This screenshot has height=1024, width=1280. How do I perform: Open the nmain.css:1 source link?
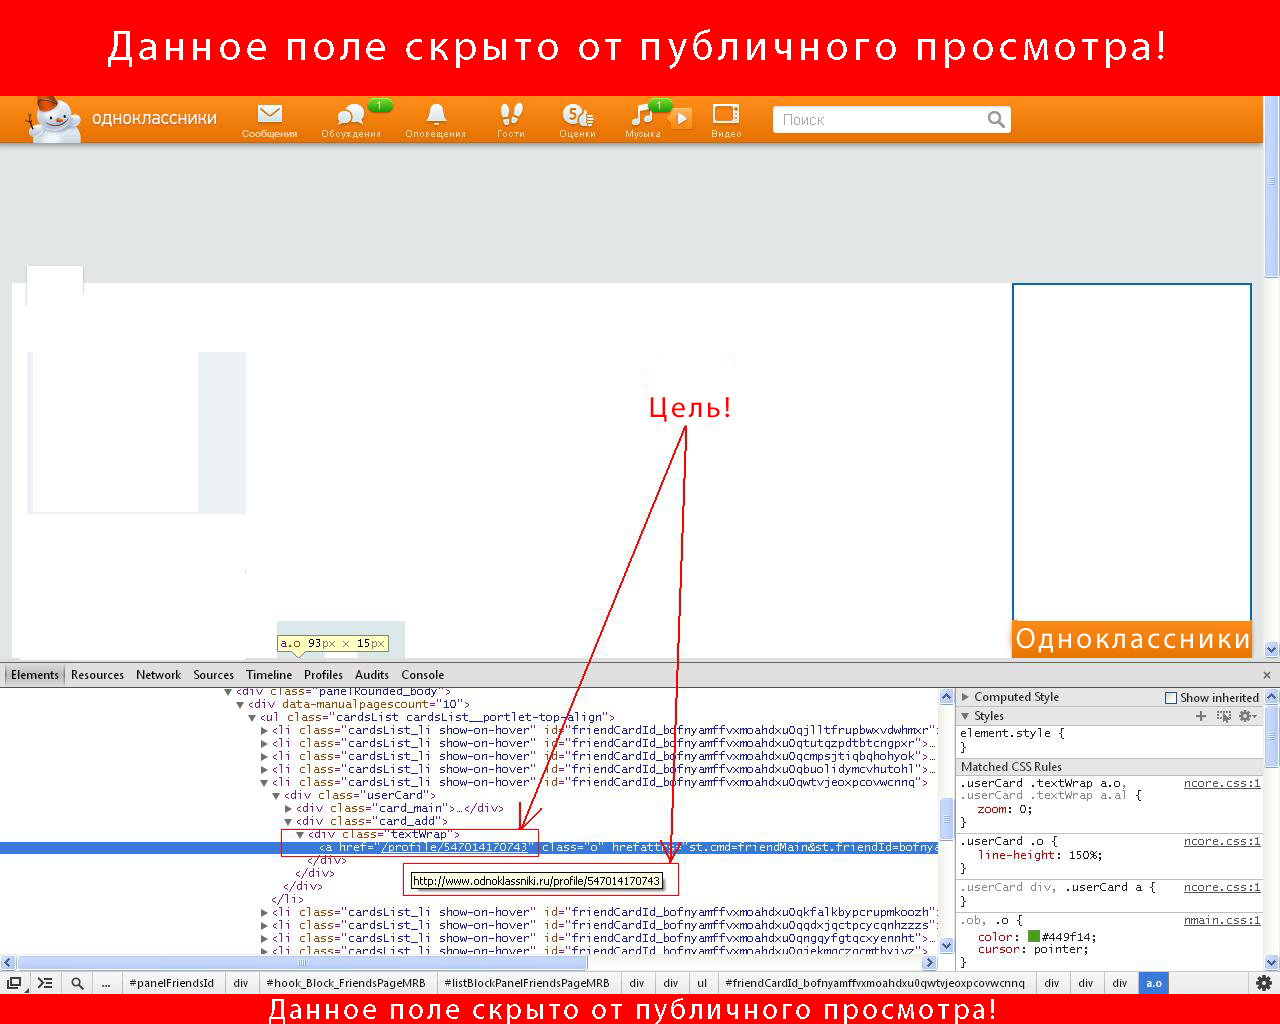tap(1222, 920)
